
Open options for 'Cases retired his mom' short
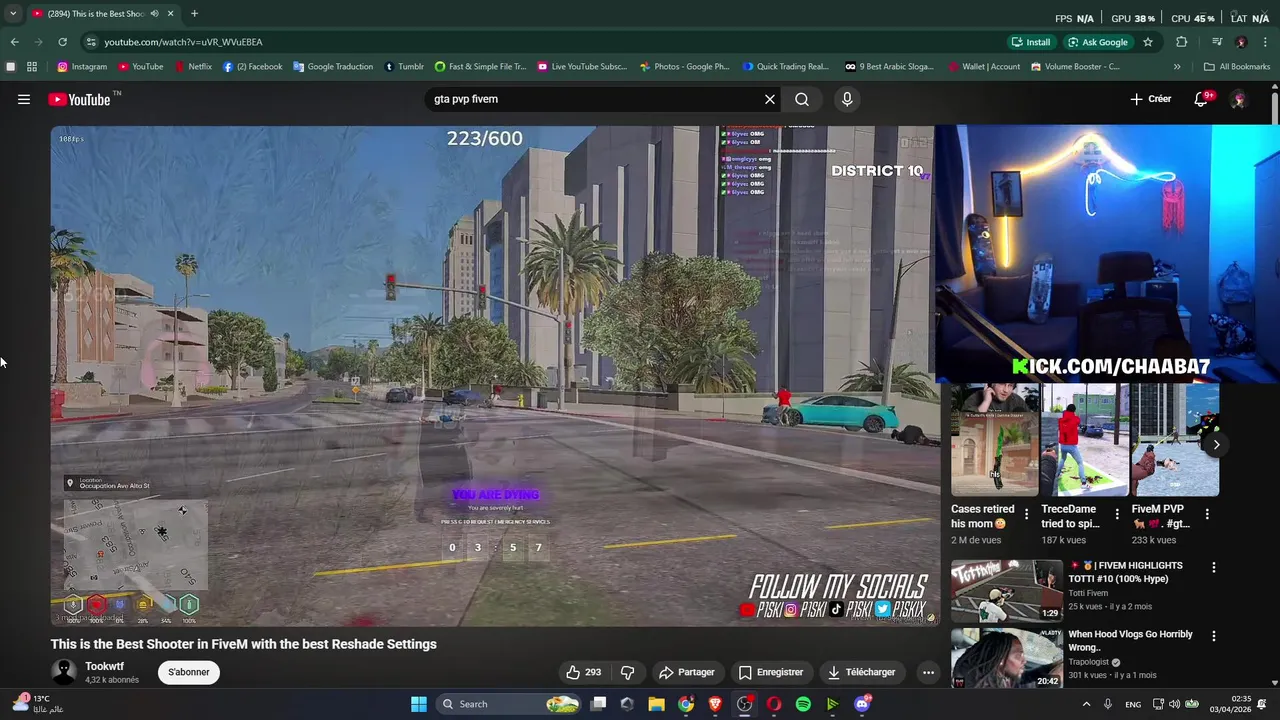(x=1026, y=514)
